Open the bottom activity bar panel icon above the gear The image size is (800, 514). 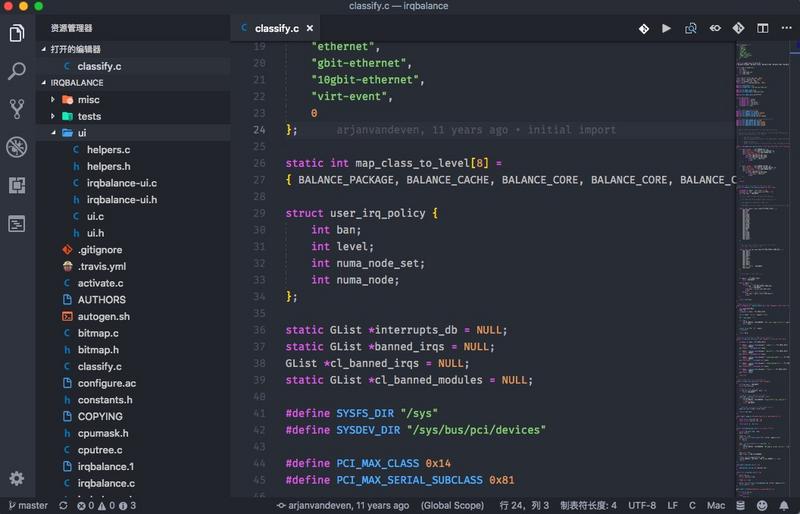[17, 224]
